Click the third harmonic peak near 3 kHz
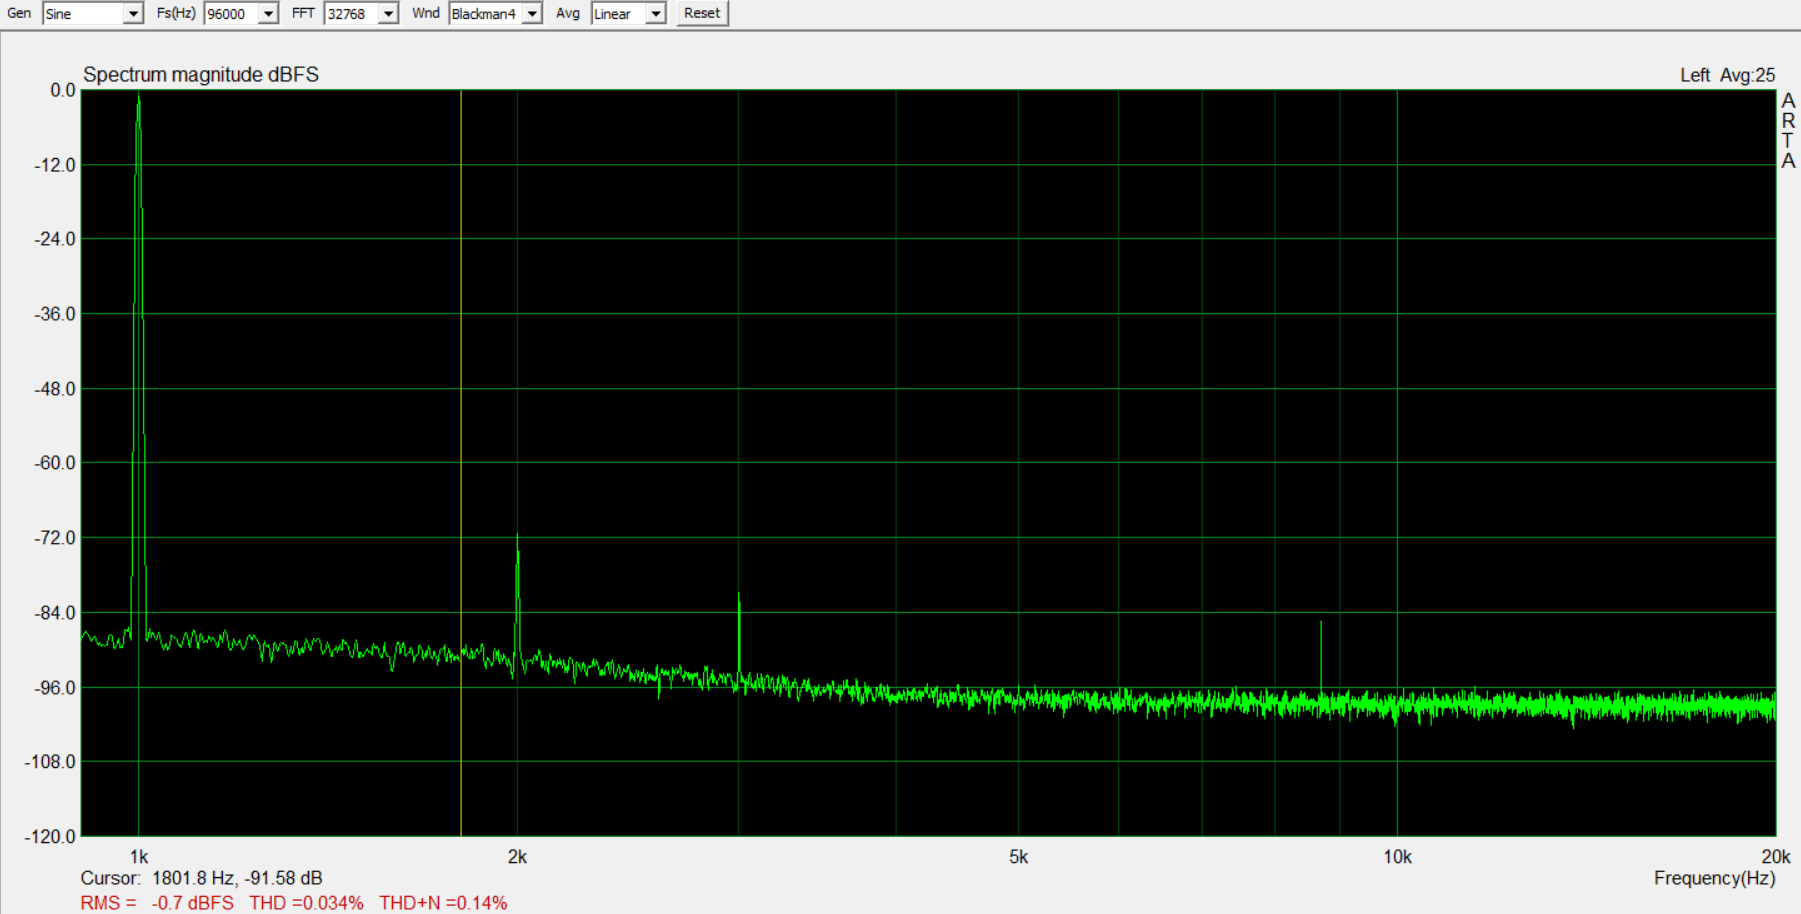 739,635
